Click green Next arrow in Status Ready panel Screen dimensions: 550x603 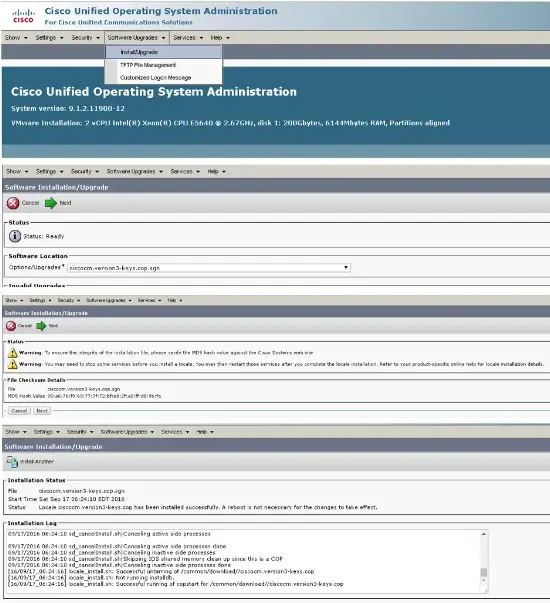point(50,203)
